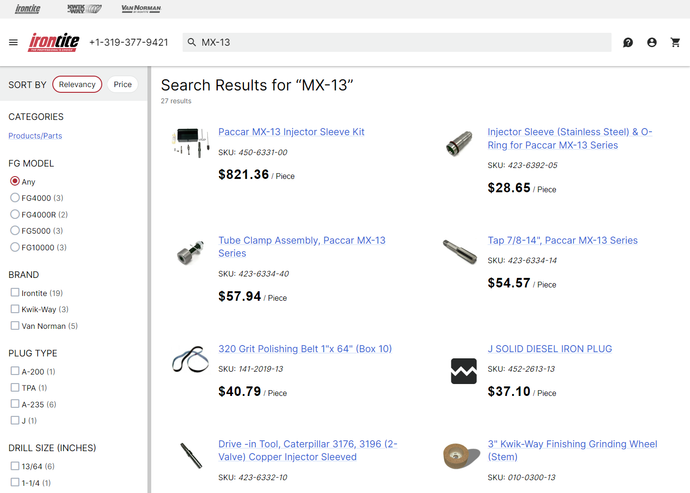
Task: Check the 13/64 drill size filter
Action: click(x=15, y=466)
